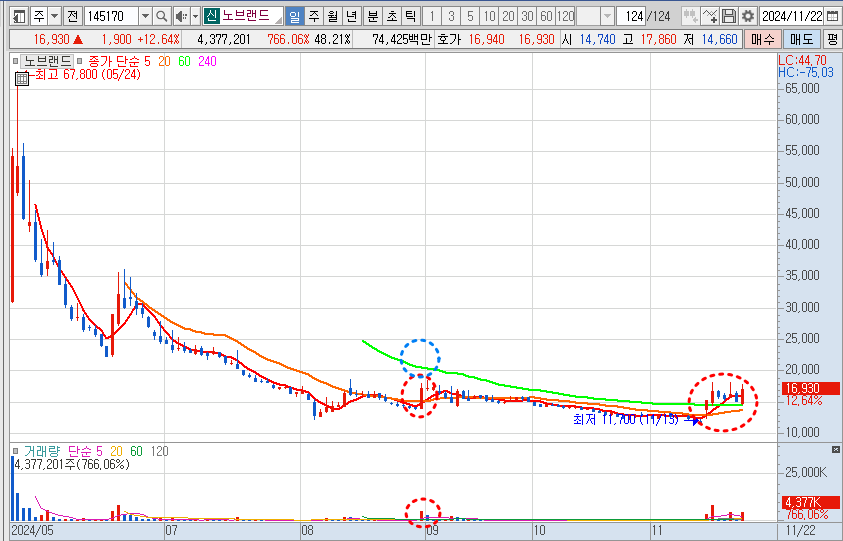Click the volume 단순 moving average label
The image size is (843, 541).
pyautogui.click(x=80, y=451)
